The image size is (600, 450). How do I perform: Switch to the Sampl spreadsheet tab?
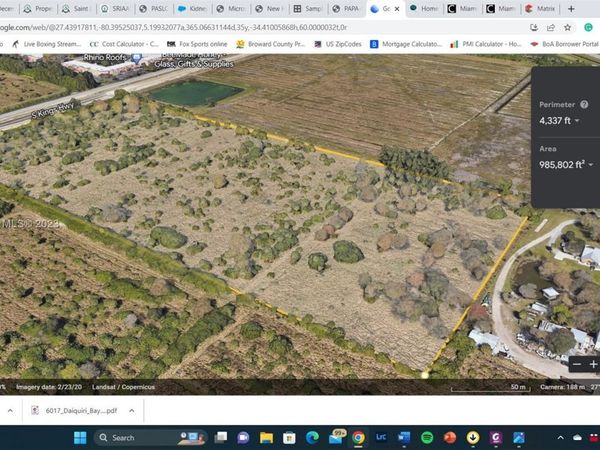tap(308, 8)
